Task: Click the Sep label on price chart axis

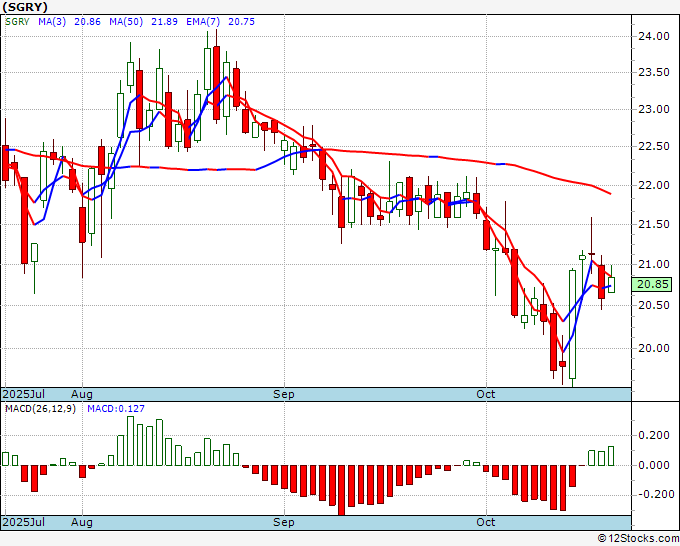Action: click(284, 395)
